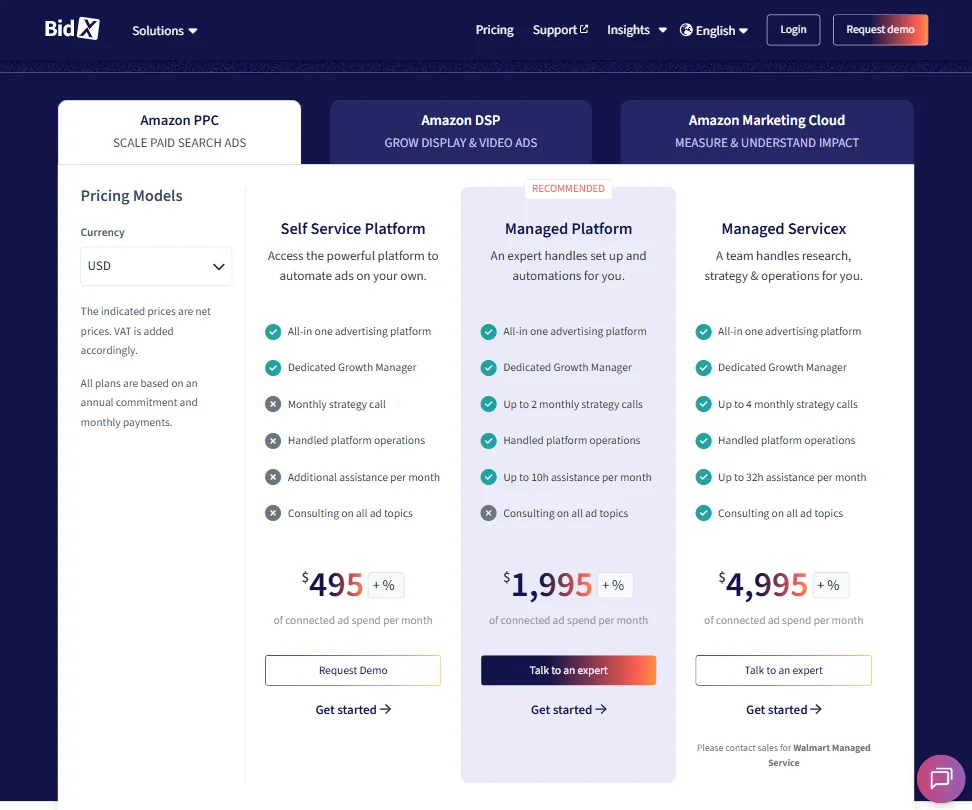This screenshot has height=810, width=972.
Task: Click Request demo in the header
Action: [x=880, y=30]
